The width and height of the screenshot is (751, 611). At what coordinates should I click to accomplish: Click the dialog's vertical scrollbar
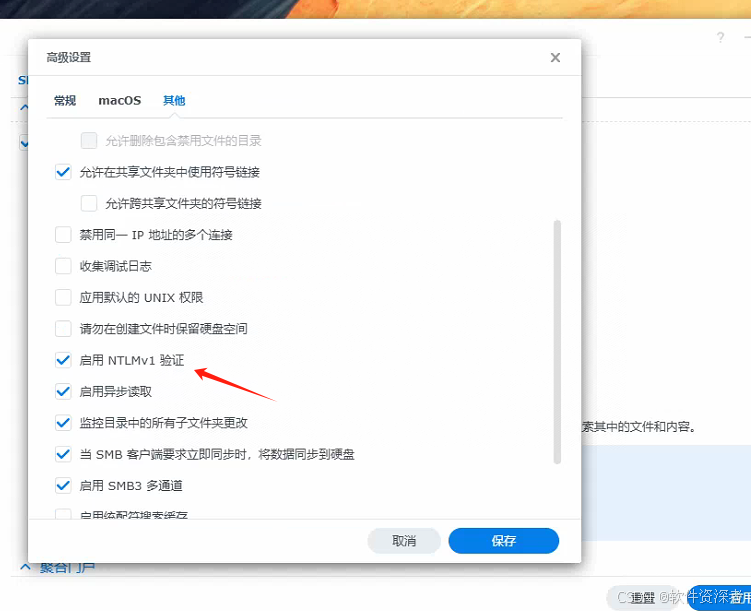pos(557,342)
